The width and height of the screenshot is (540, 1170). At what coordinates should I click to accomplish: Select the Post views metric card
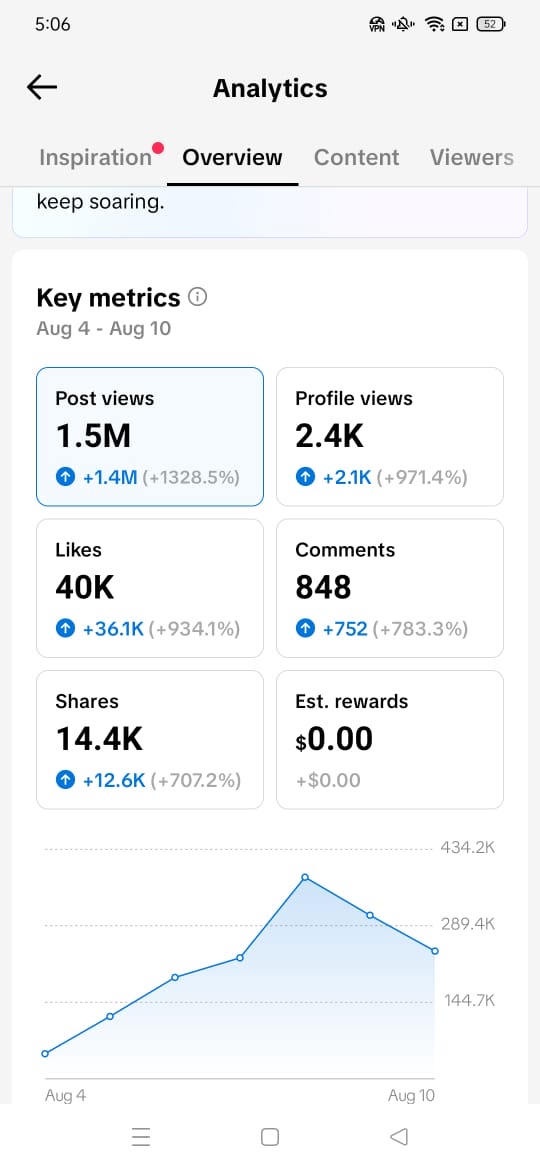pyautogui.click(x=150, y=437)
